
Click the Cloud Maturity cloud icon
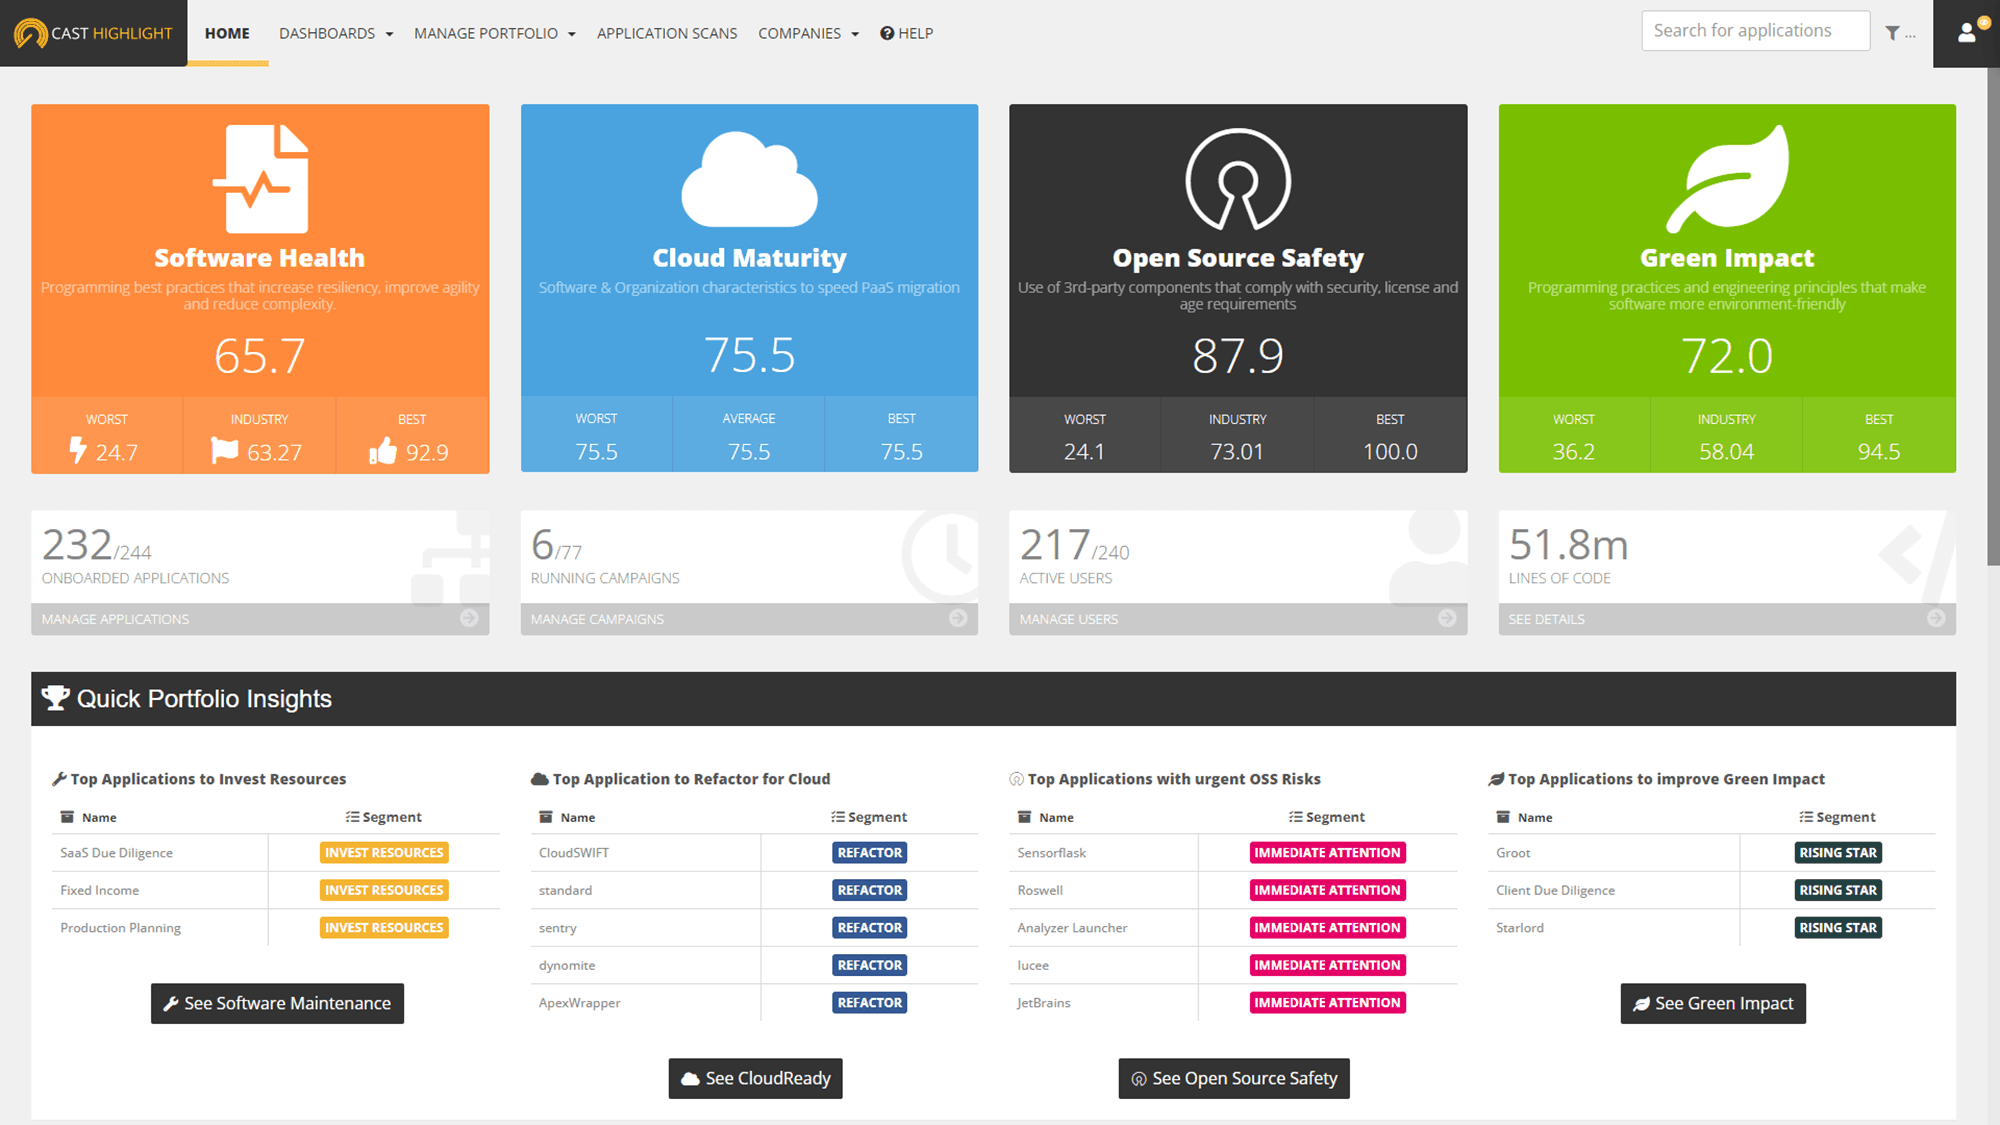pyautogui.click(x=749, y=179)
